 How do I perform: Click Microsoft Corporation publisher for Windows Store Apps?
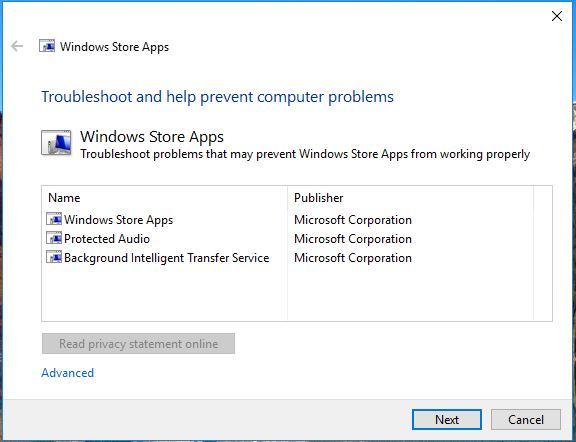(353, 220)
